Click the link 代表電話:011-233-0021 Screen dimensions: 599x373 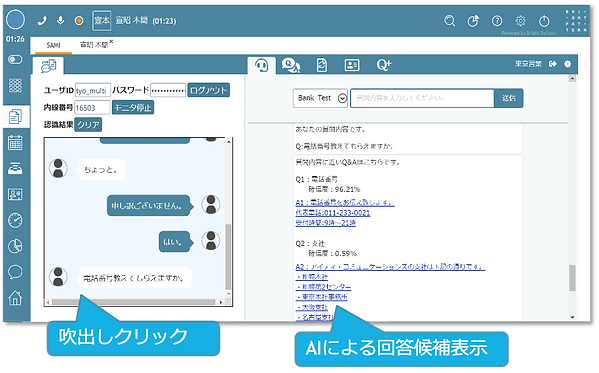(x=333, y=212)
